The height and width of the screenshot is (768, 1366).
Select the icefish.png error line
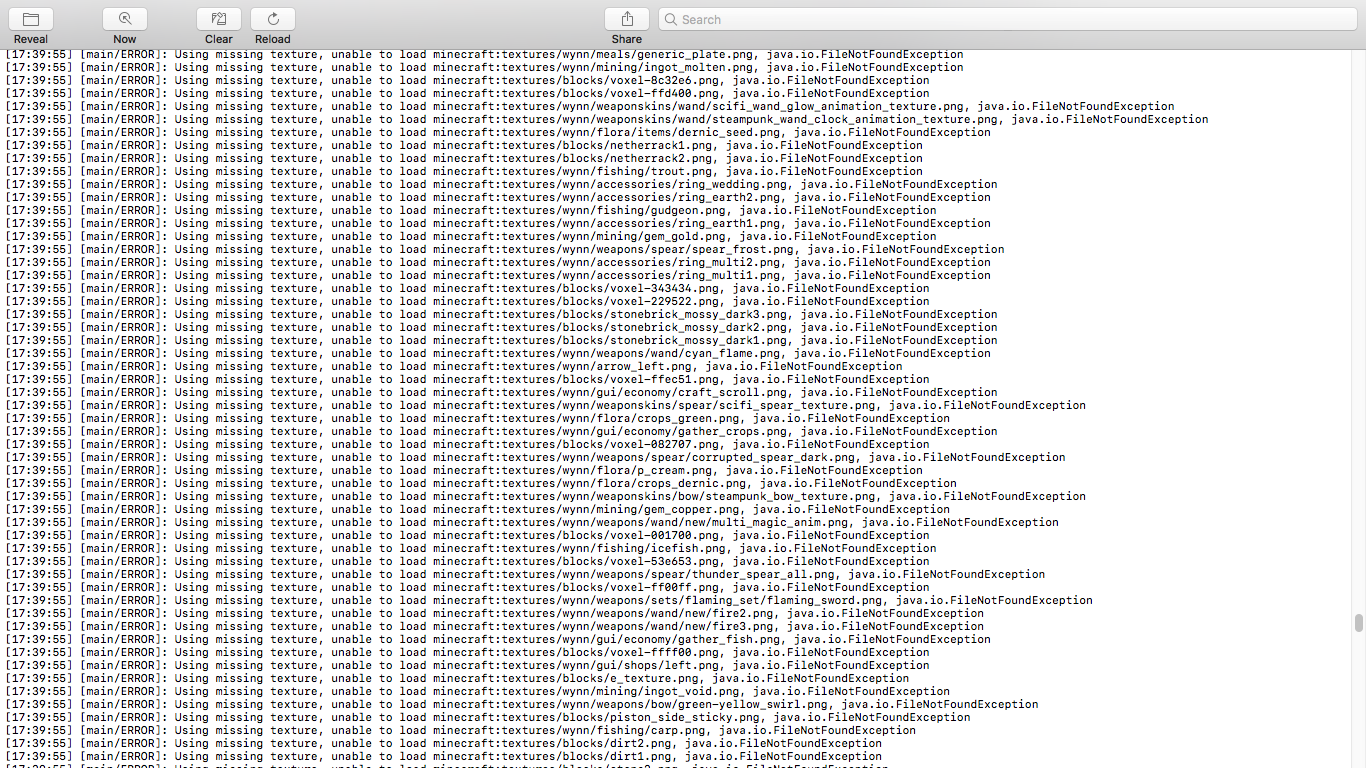(471, 549)
